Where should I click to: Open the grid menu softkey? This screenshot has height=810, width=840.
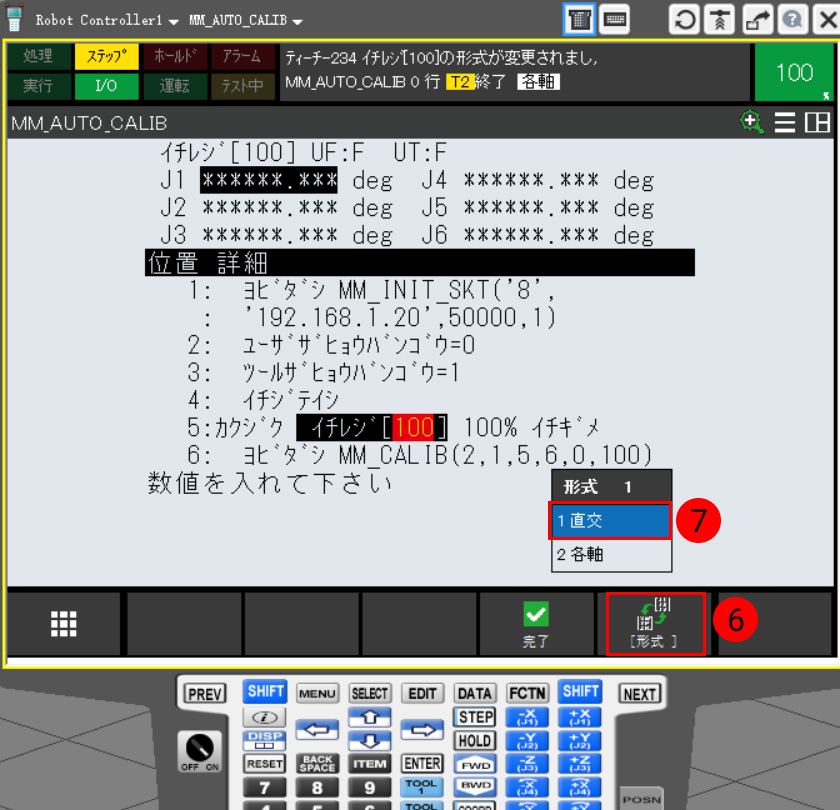click(63, 624)
